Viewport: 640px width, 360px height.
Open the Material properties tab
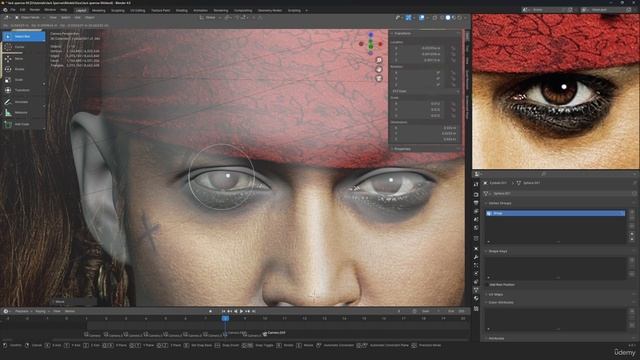pyautogui.click(x=476, y=298)
